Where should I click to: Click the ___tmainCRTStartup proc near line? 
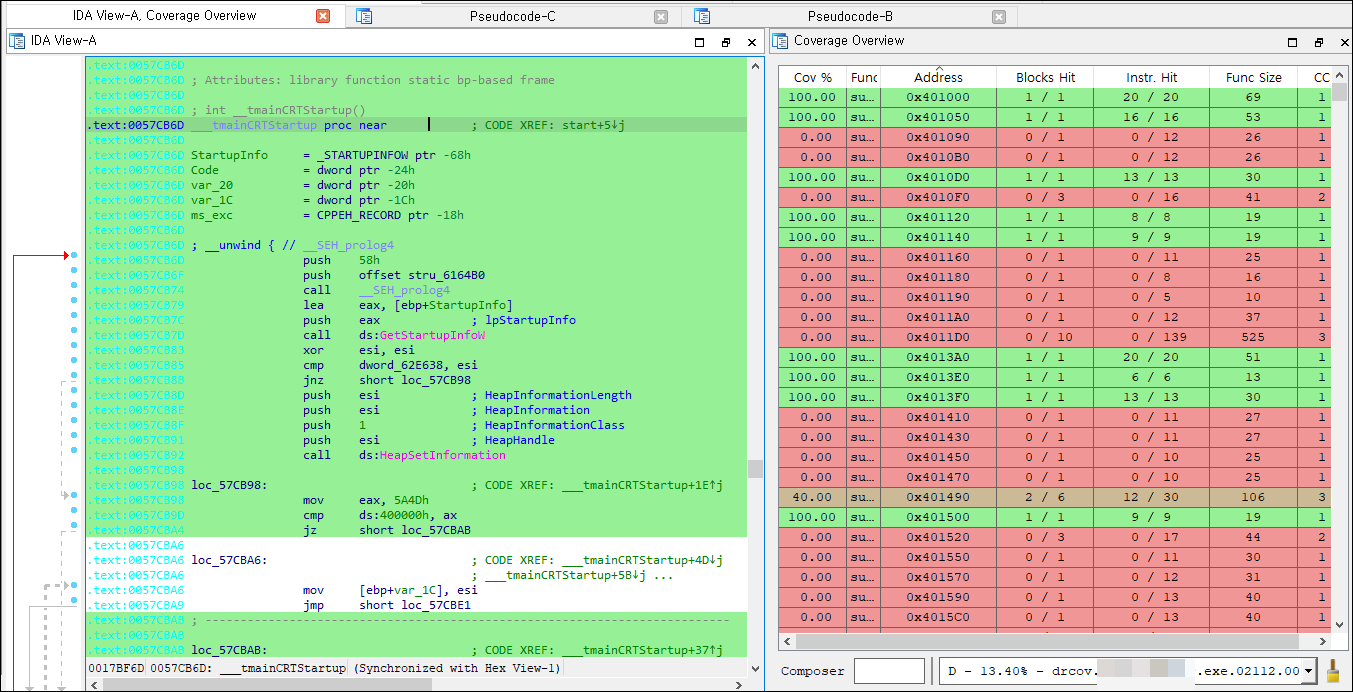click(x=416, y=125)
